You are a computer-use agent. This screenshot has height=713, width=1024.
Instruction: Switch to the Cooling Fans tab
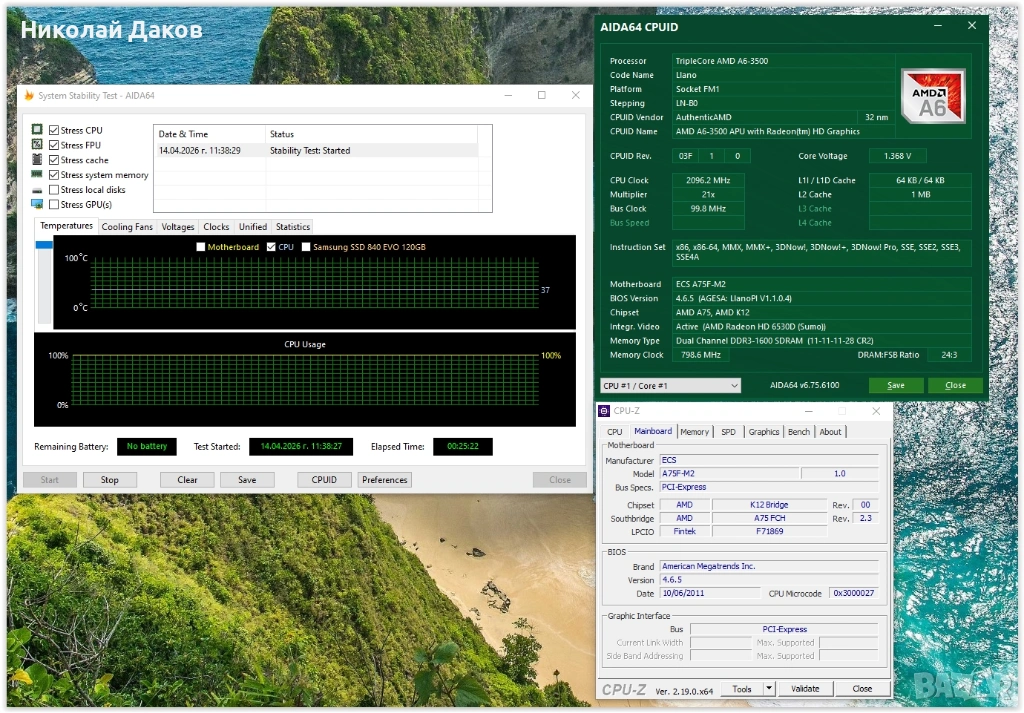127,227
